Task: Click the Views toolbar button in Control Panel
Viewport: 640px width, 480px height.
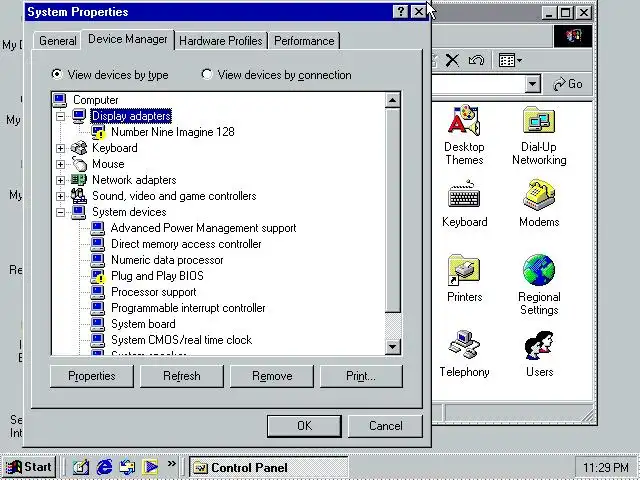Action: [510, 60]
